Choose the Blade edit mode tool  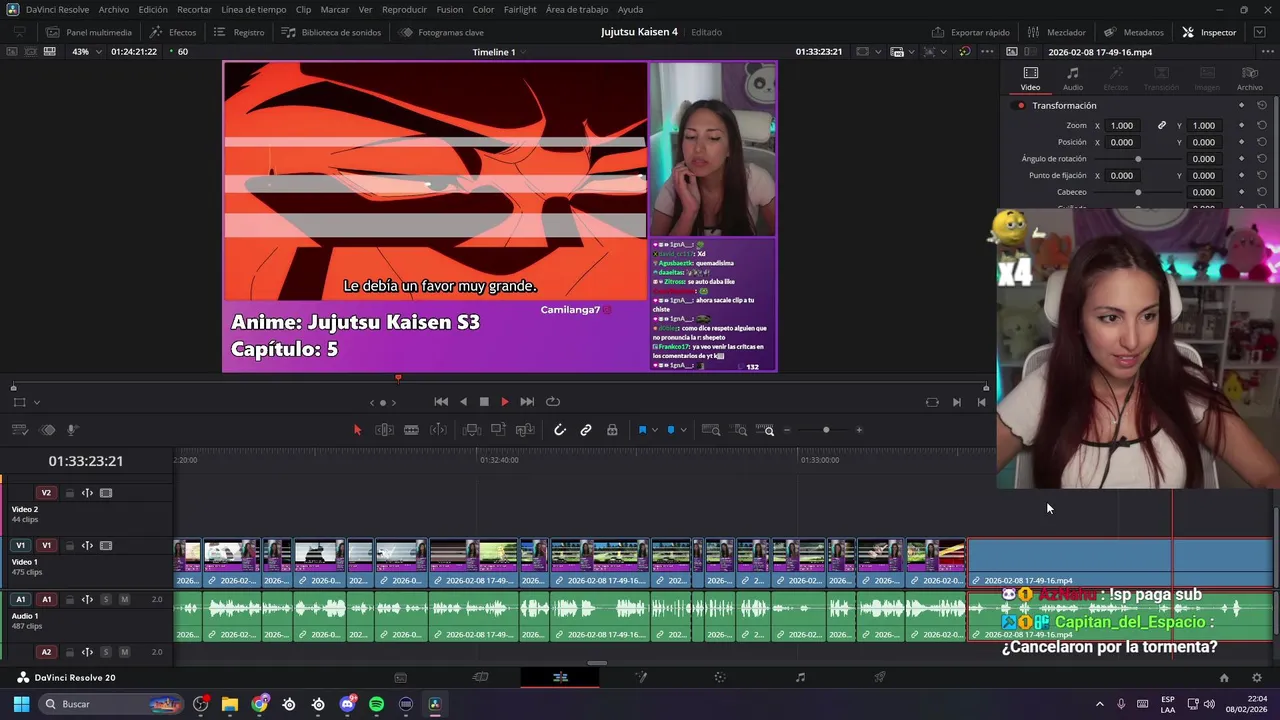411,430
